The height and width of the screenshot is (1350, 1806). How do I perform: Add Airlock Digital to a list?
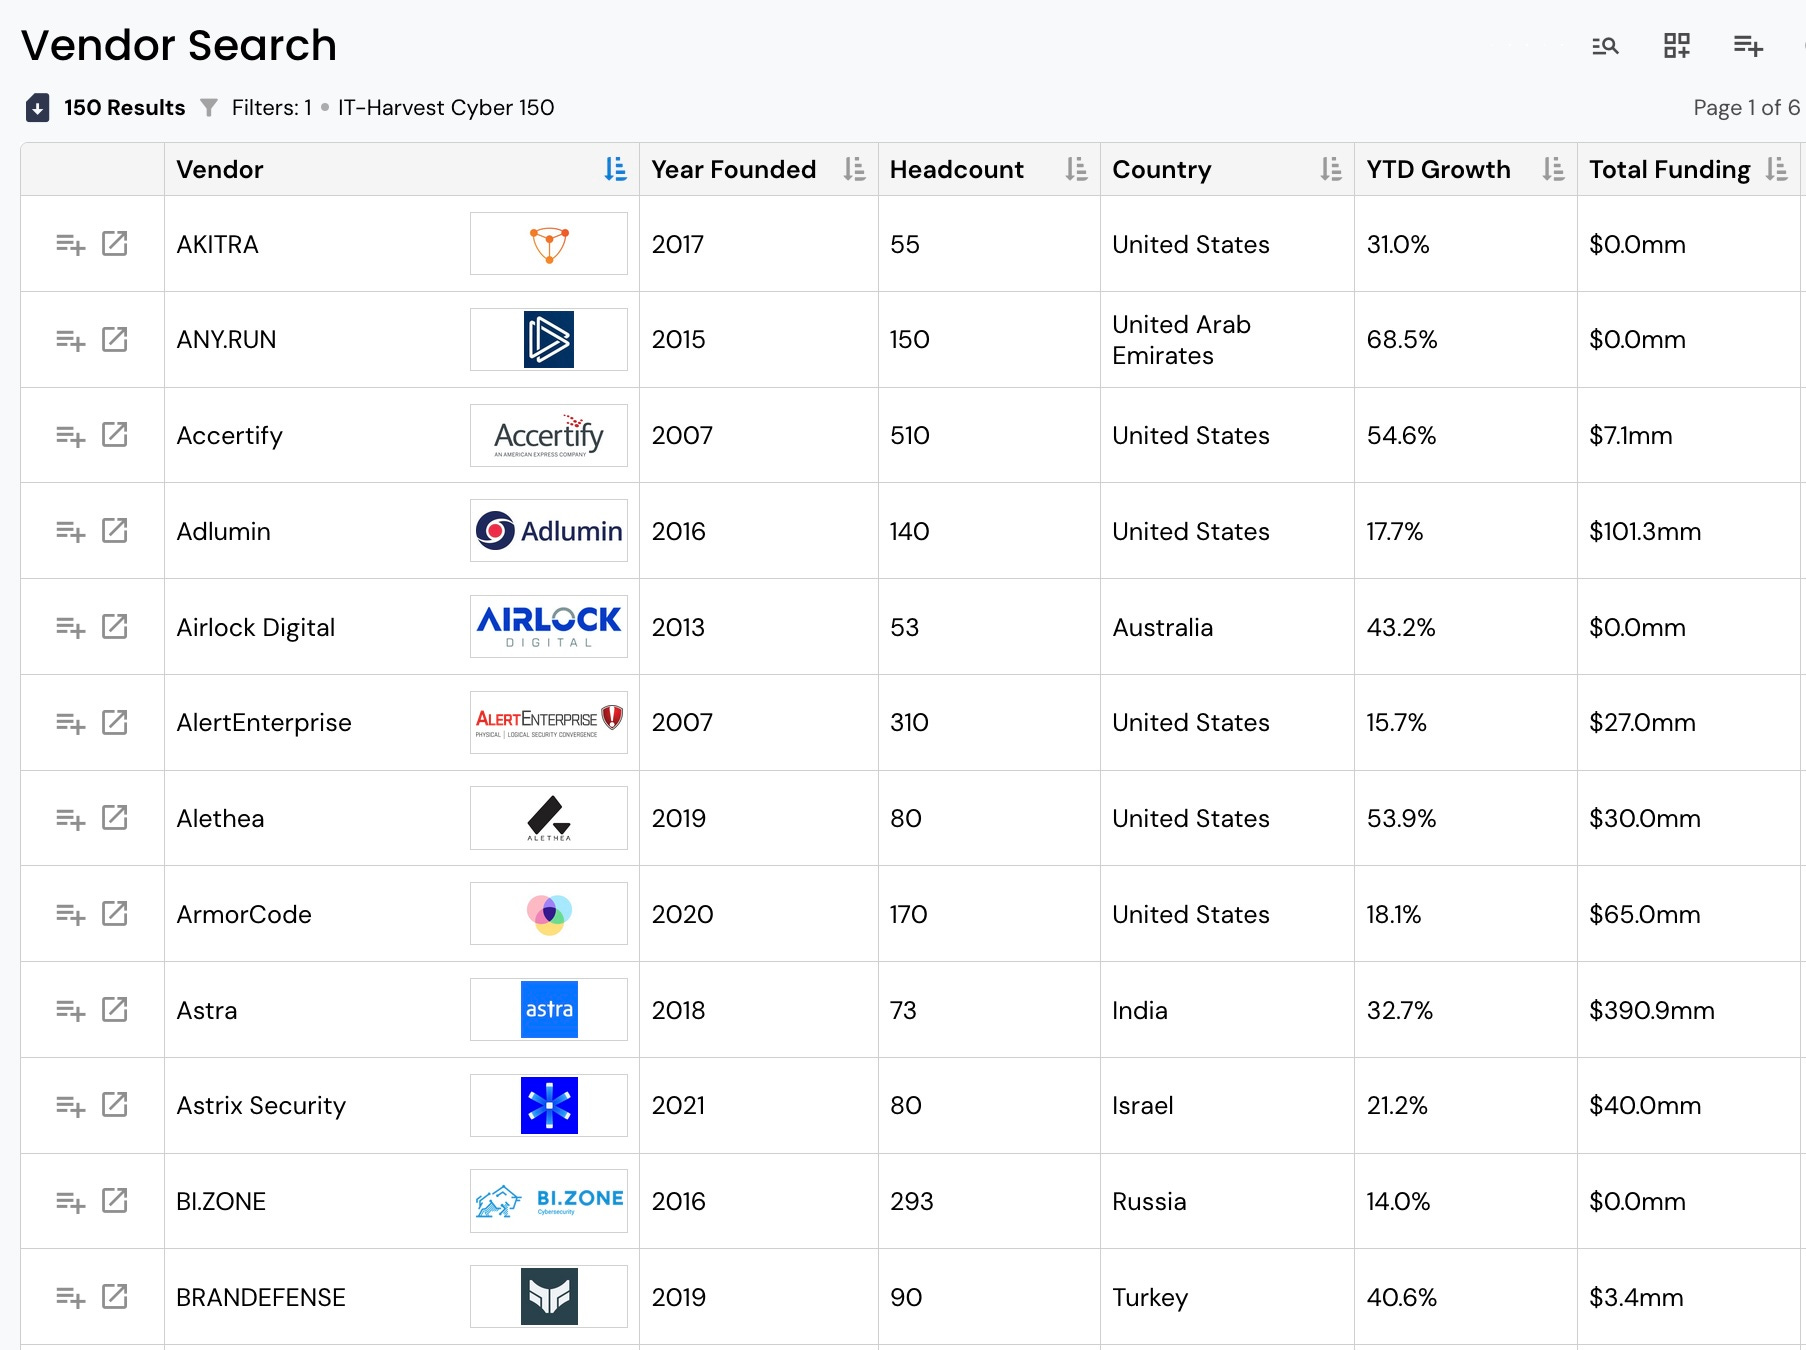coord(70,627)
